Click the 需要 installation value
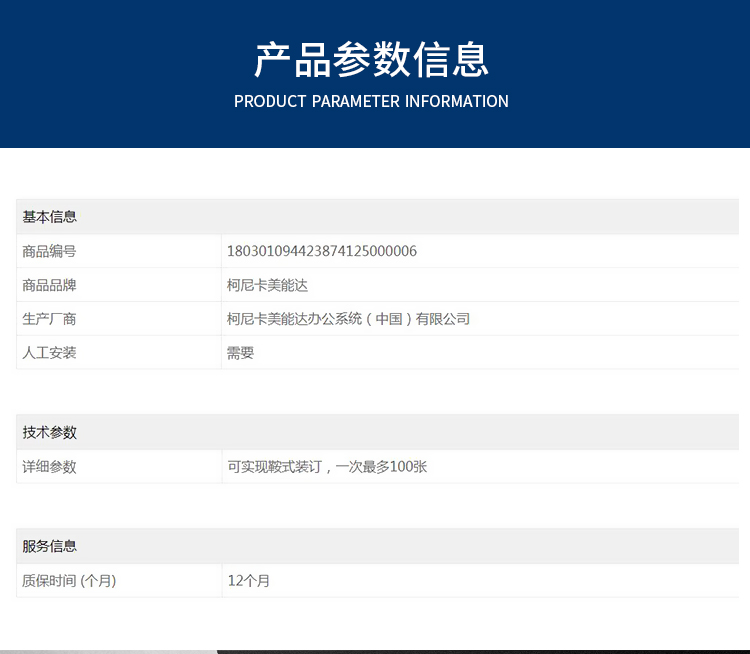The image size is (750, 654). (x=241, y=353)
